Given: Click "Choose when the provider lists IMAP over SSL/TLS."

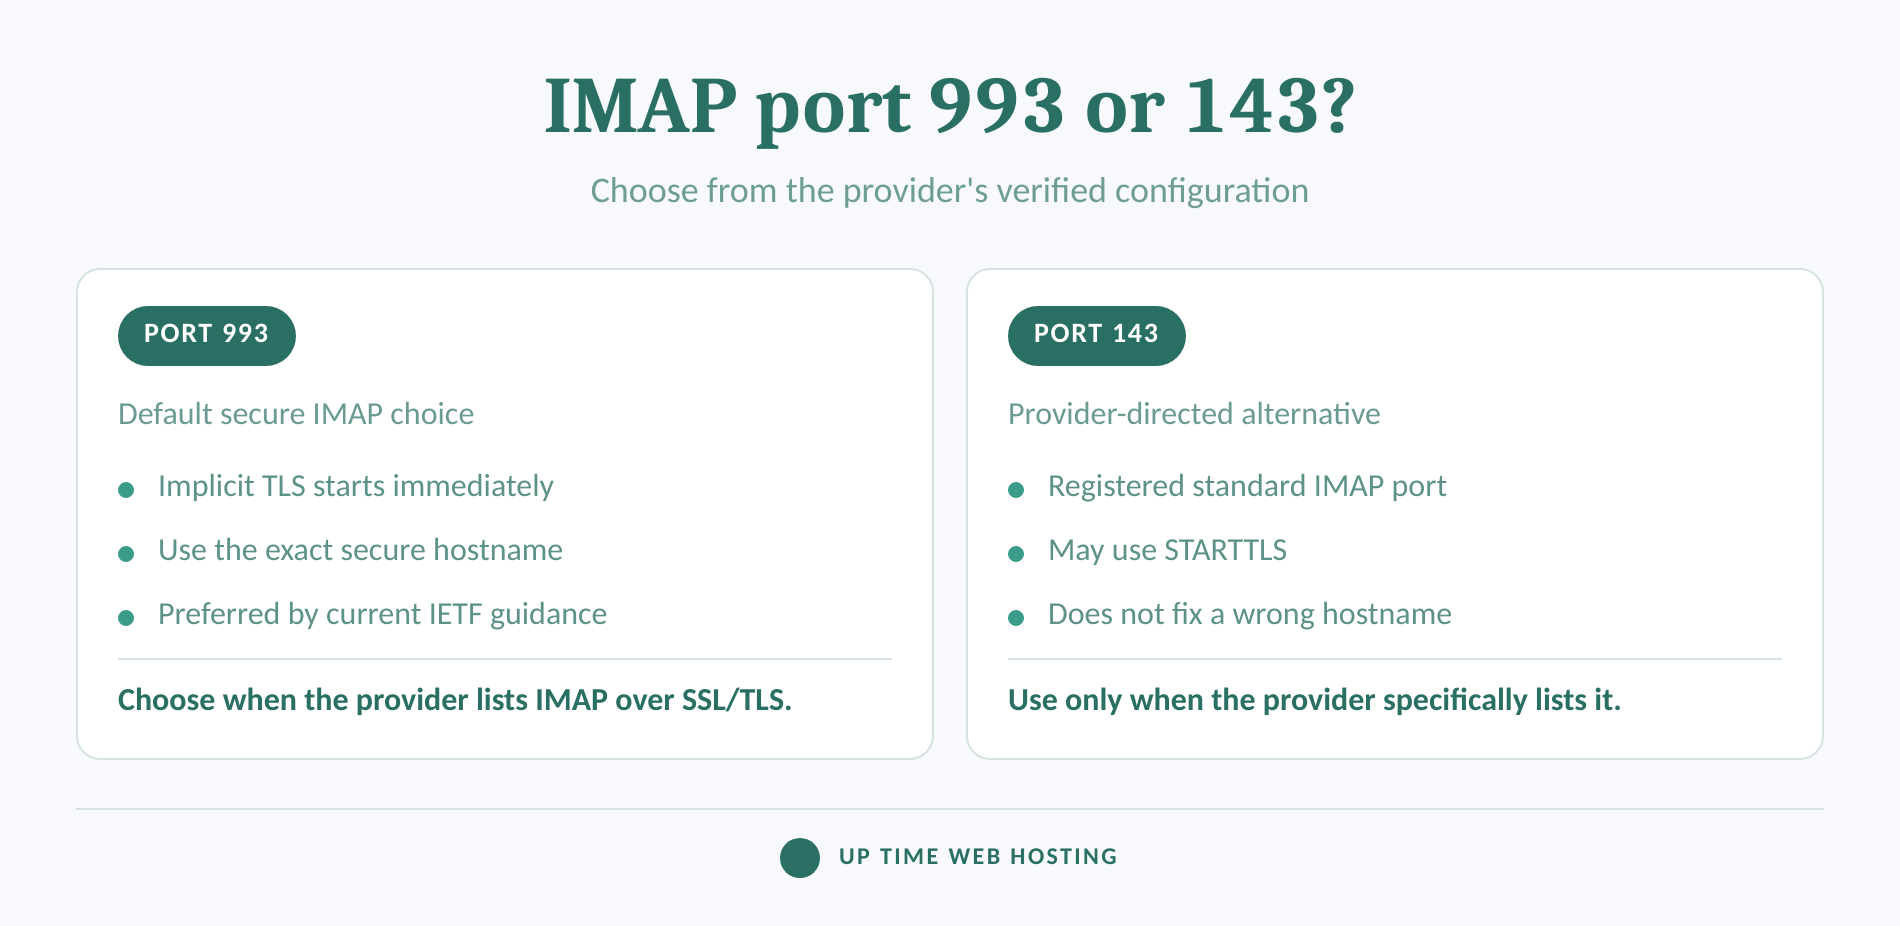Looking at the screenshot, I should click(x=455, y=700).
